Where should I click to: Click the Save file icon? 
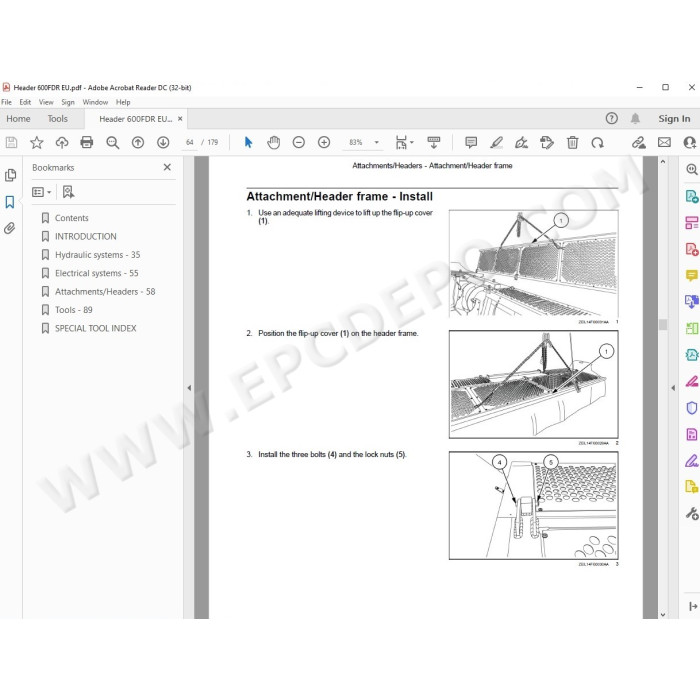coord(11,142)
